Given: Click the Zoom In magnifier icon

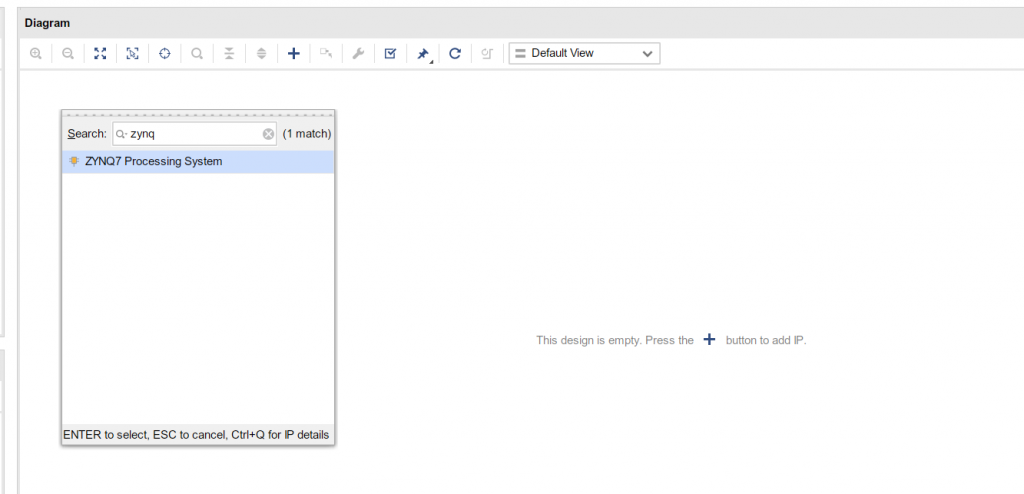Looking at the screenshot, I should [36, 53].
